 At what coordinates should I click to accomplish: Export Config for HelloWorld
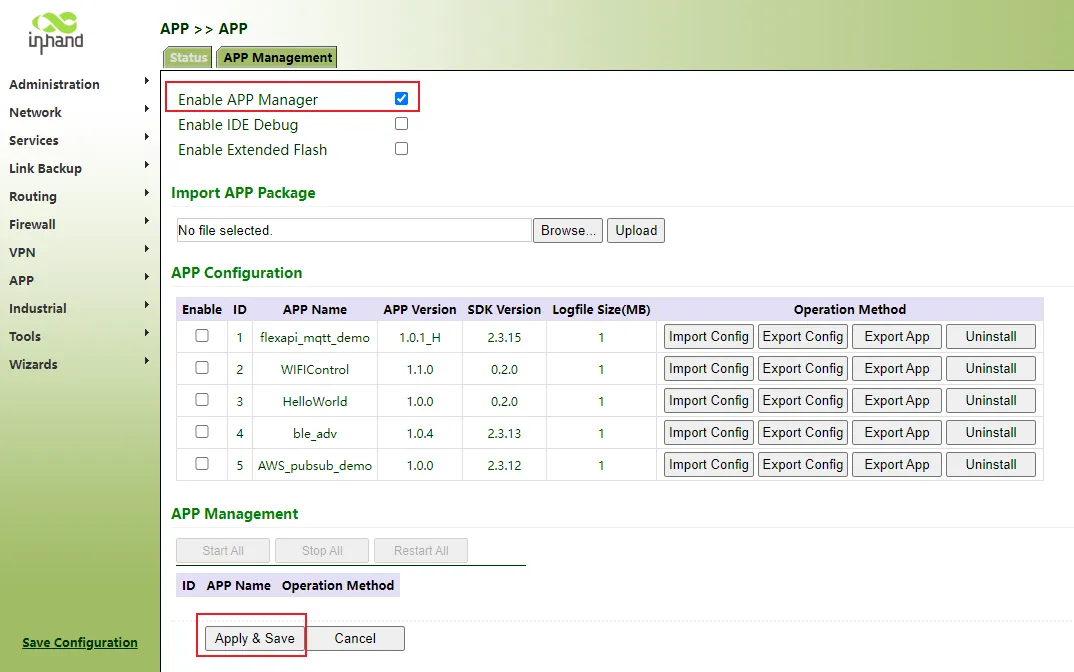(803, 401)
